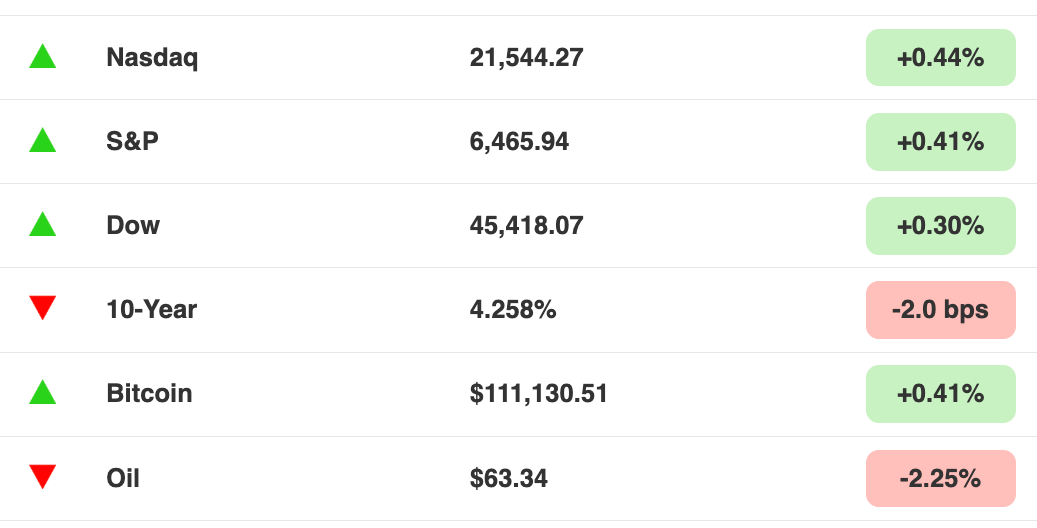Click the 10-Year yield value 4.258%
The height and width of the screenshot is (528, 1037).
513,310
